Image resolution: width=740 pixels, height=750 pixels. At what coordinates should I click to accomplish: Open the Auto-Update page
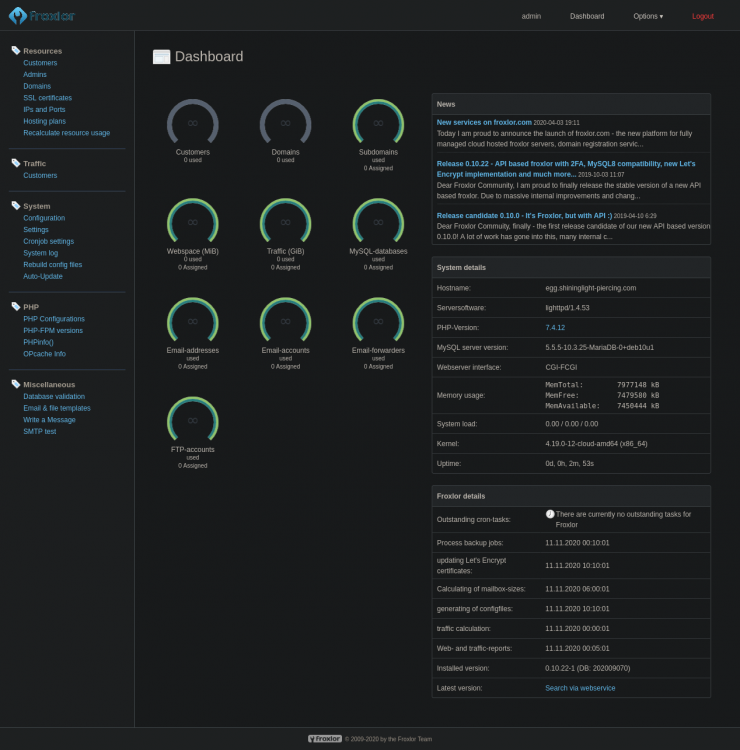[43, 276]
